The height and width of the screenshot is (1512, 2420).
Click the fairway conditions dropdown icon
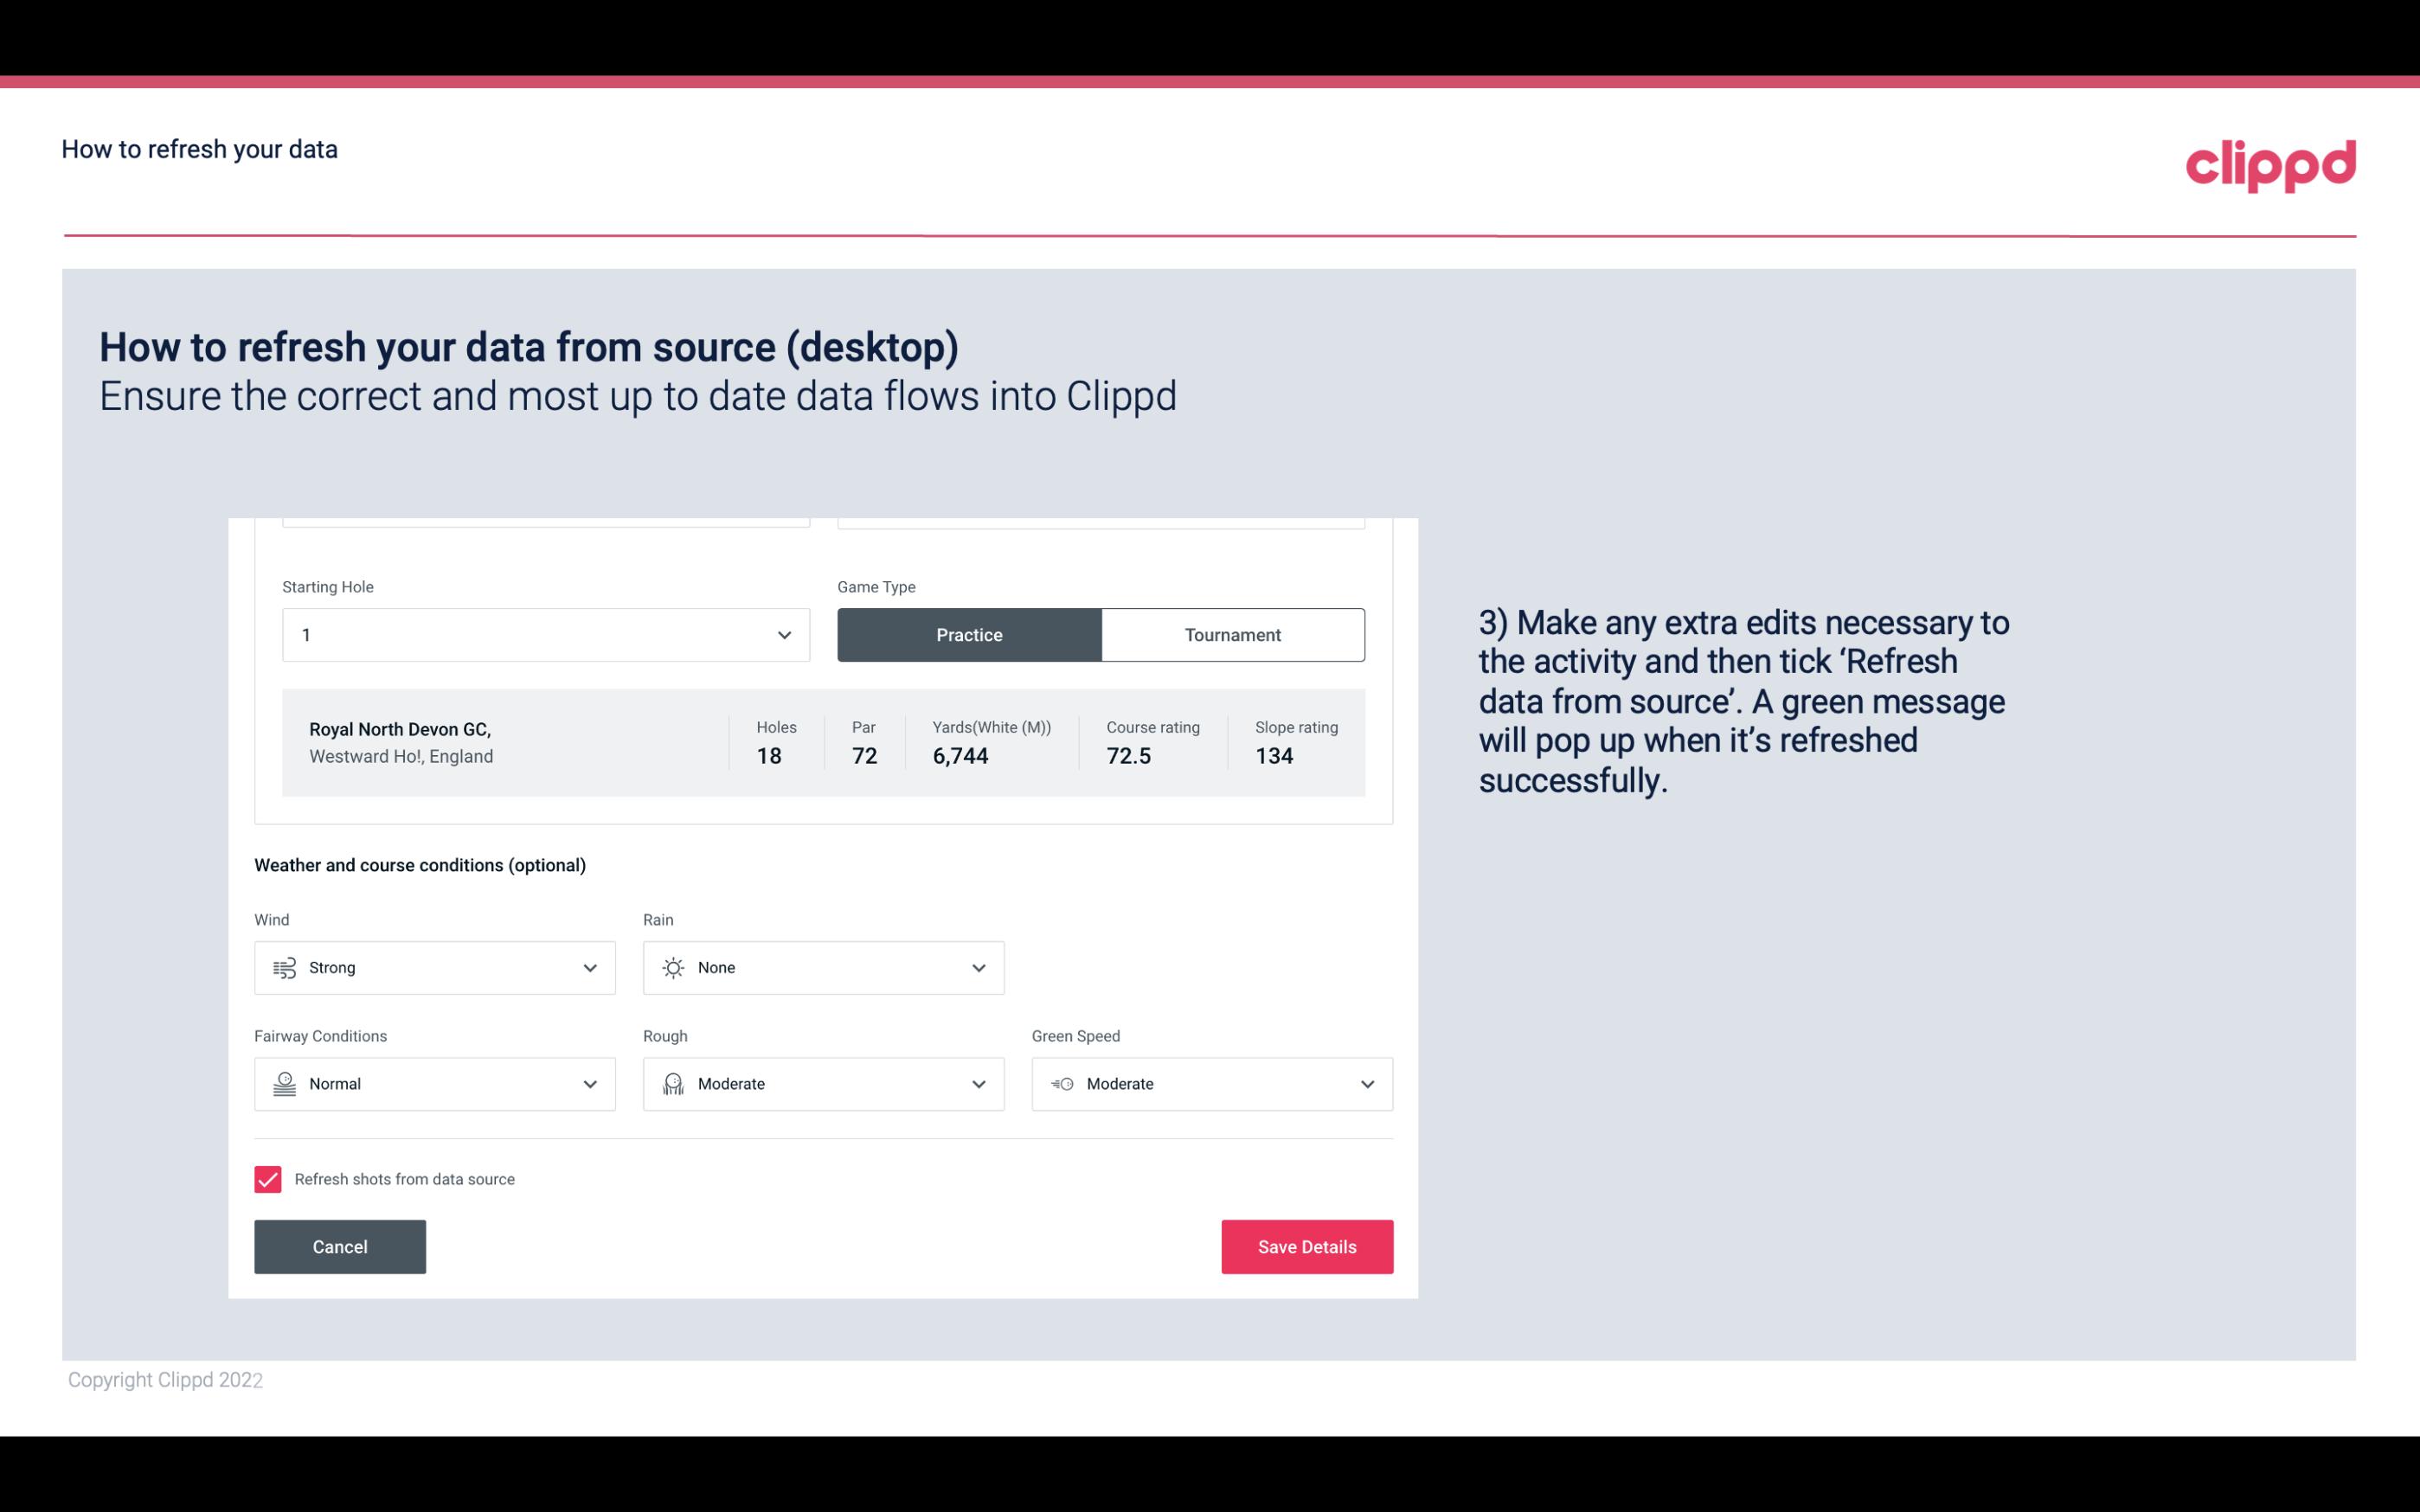587,1084
